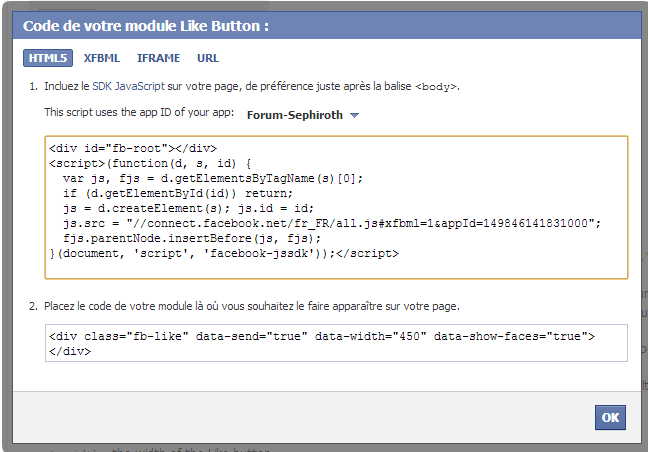
Task: Open the XFBML code tab
Action: tap(102, 58)
